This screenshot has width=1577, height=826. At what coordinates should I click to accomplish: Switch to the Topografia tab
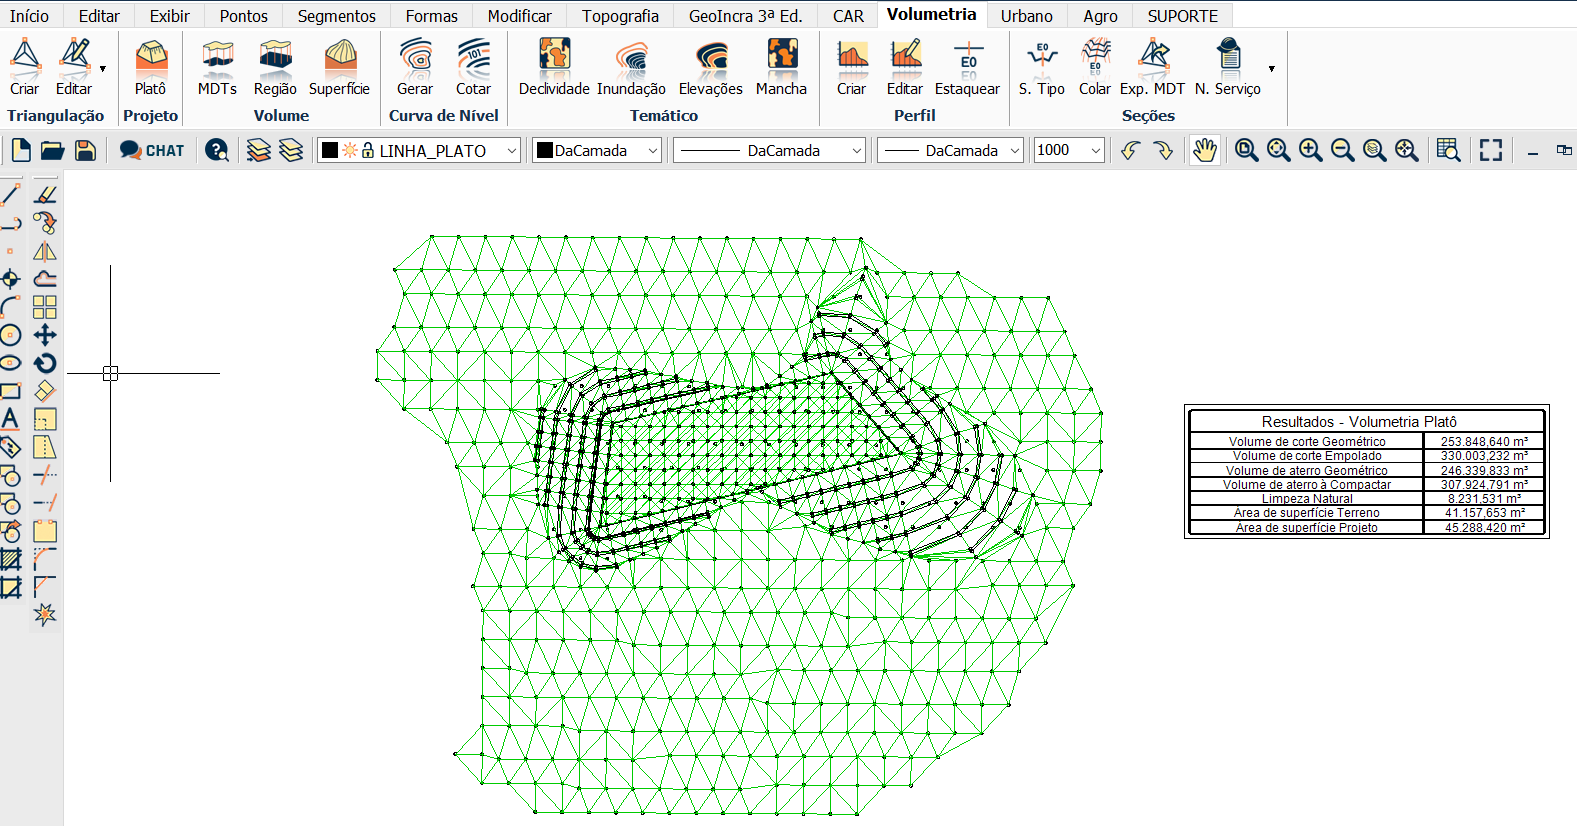point(620,16)
